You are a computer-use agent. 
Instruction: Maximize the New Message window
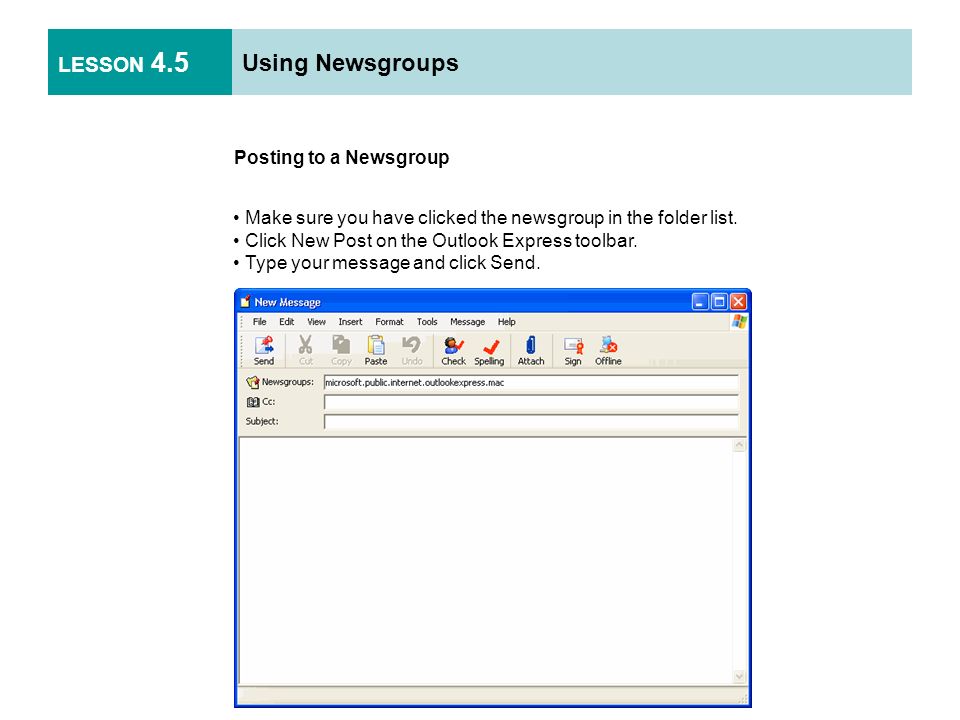719,301
